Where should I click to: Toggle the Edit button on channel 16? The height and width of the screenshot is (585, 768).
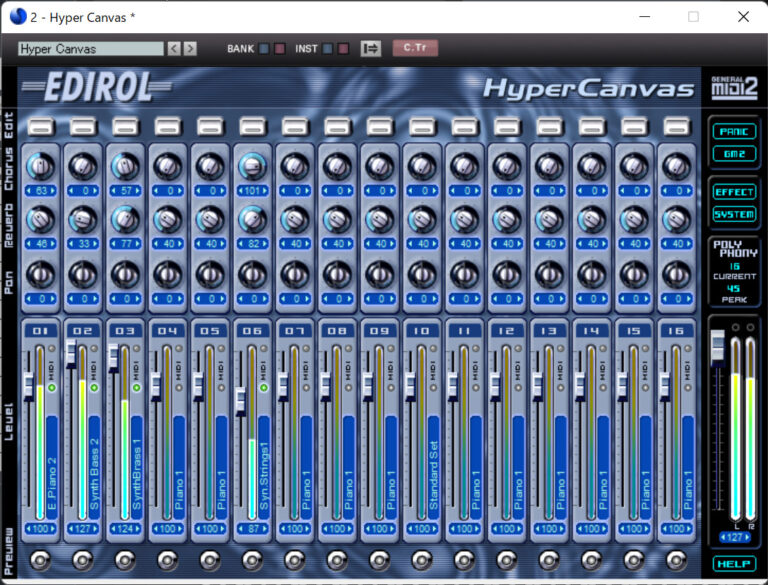(x=678, y=125)
